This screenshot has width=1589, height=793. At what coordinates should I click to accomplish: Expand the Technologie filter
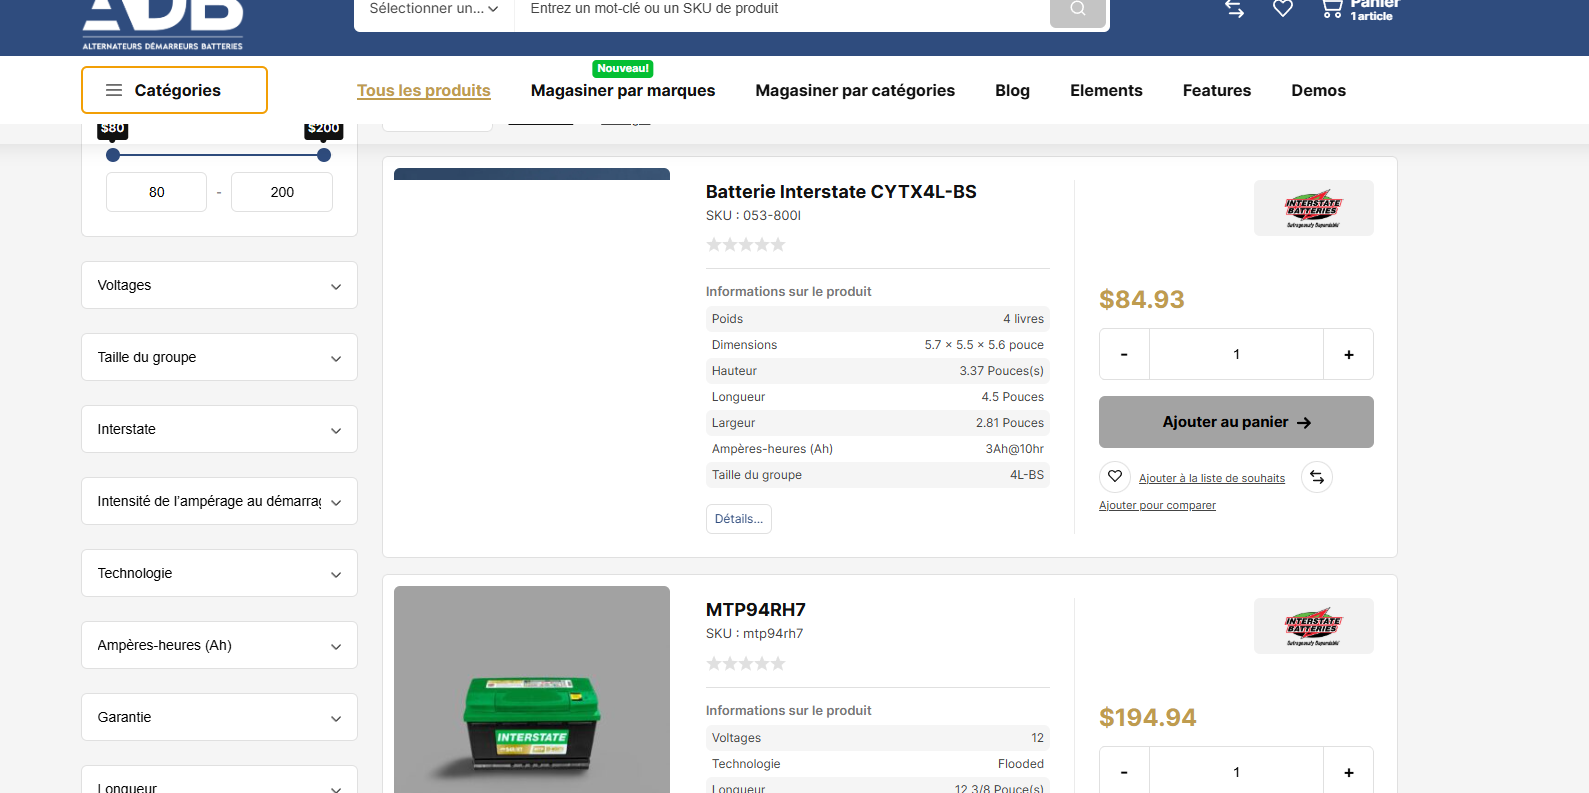[219, 573]
